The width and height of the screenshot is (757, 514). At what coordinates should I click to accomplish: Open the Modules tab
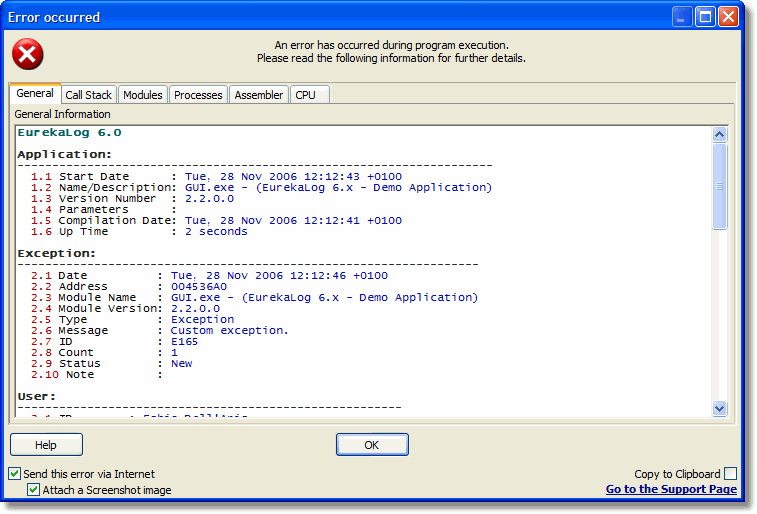142,95
